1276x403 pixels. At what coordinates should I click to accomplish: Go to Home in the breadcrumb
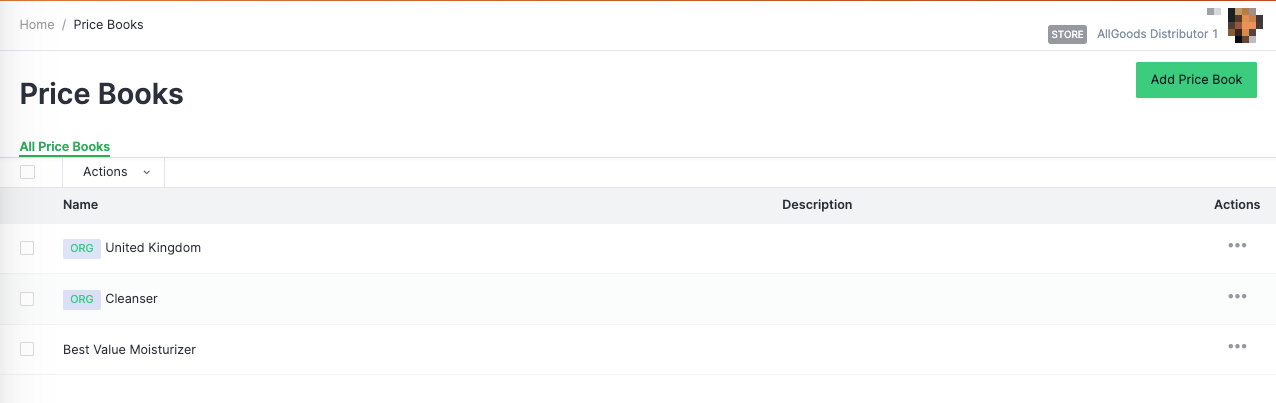(x=37, y=25)
